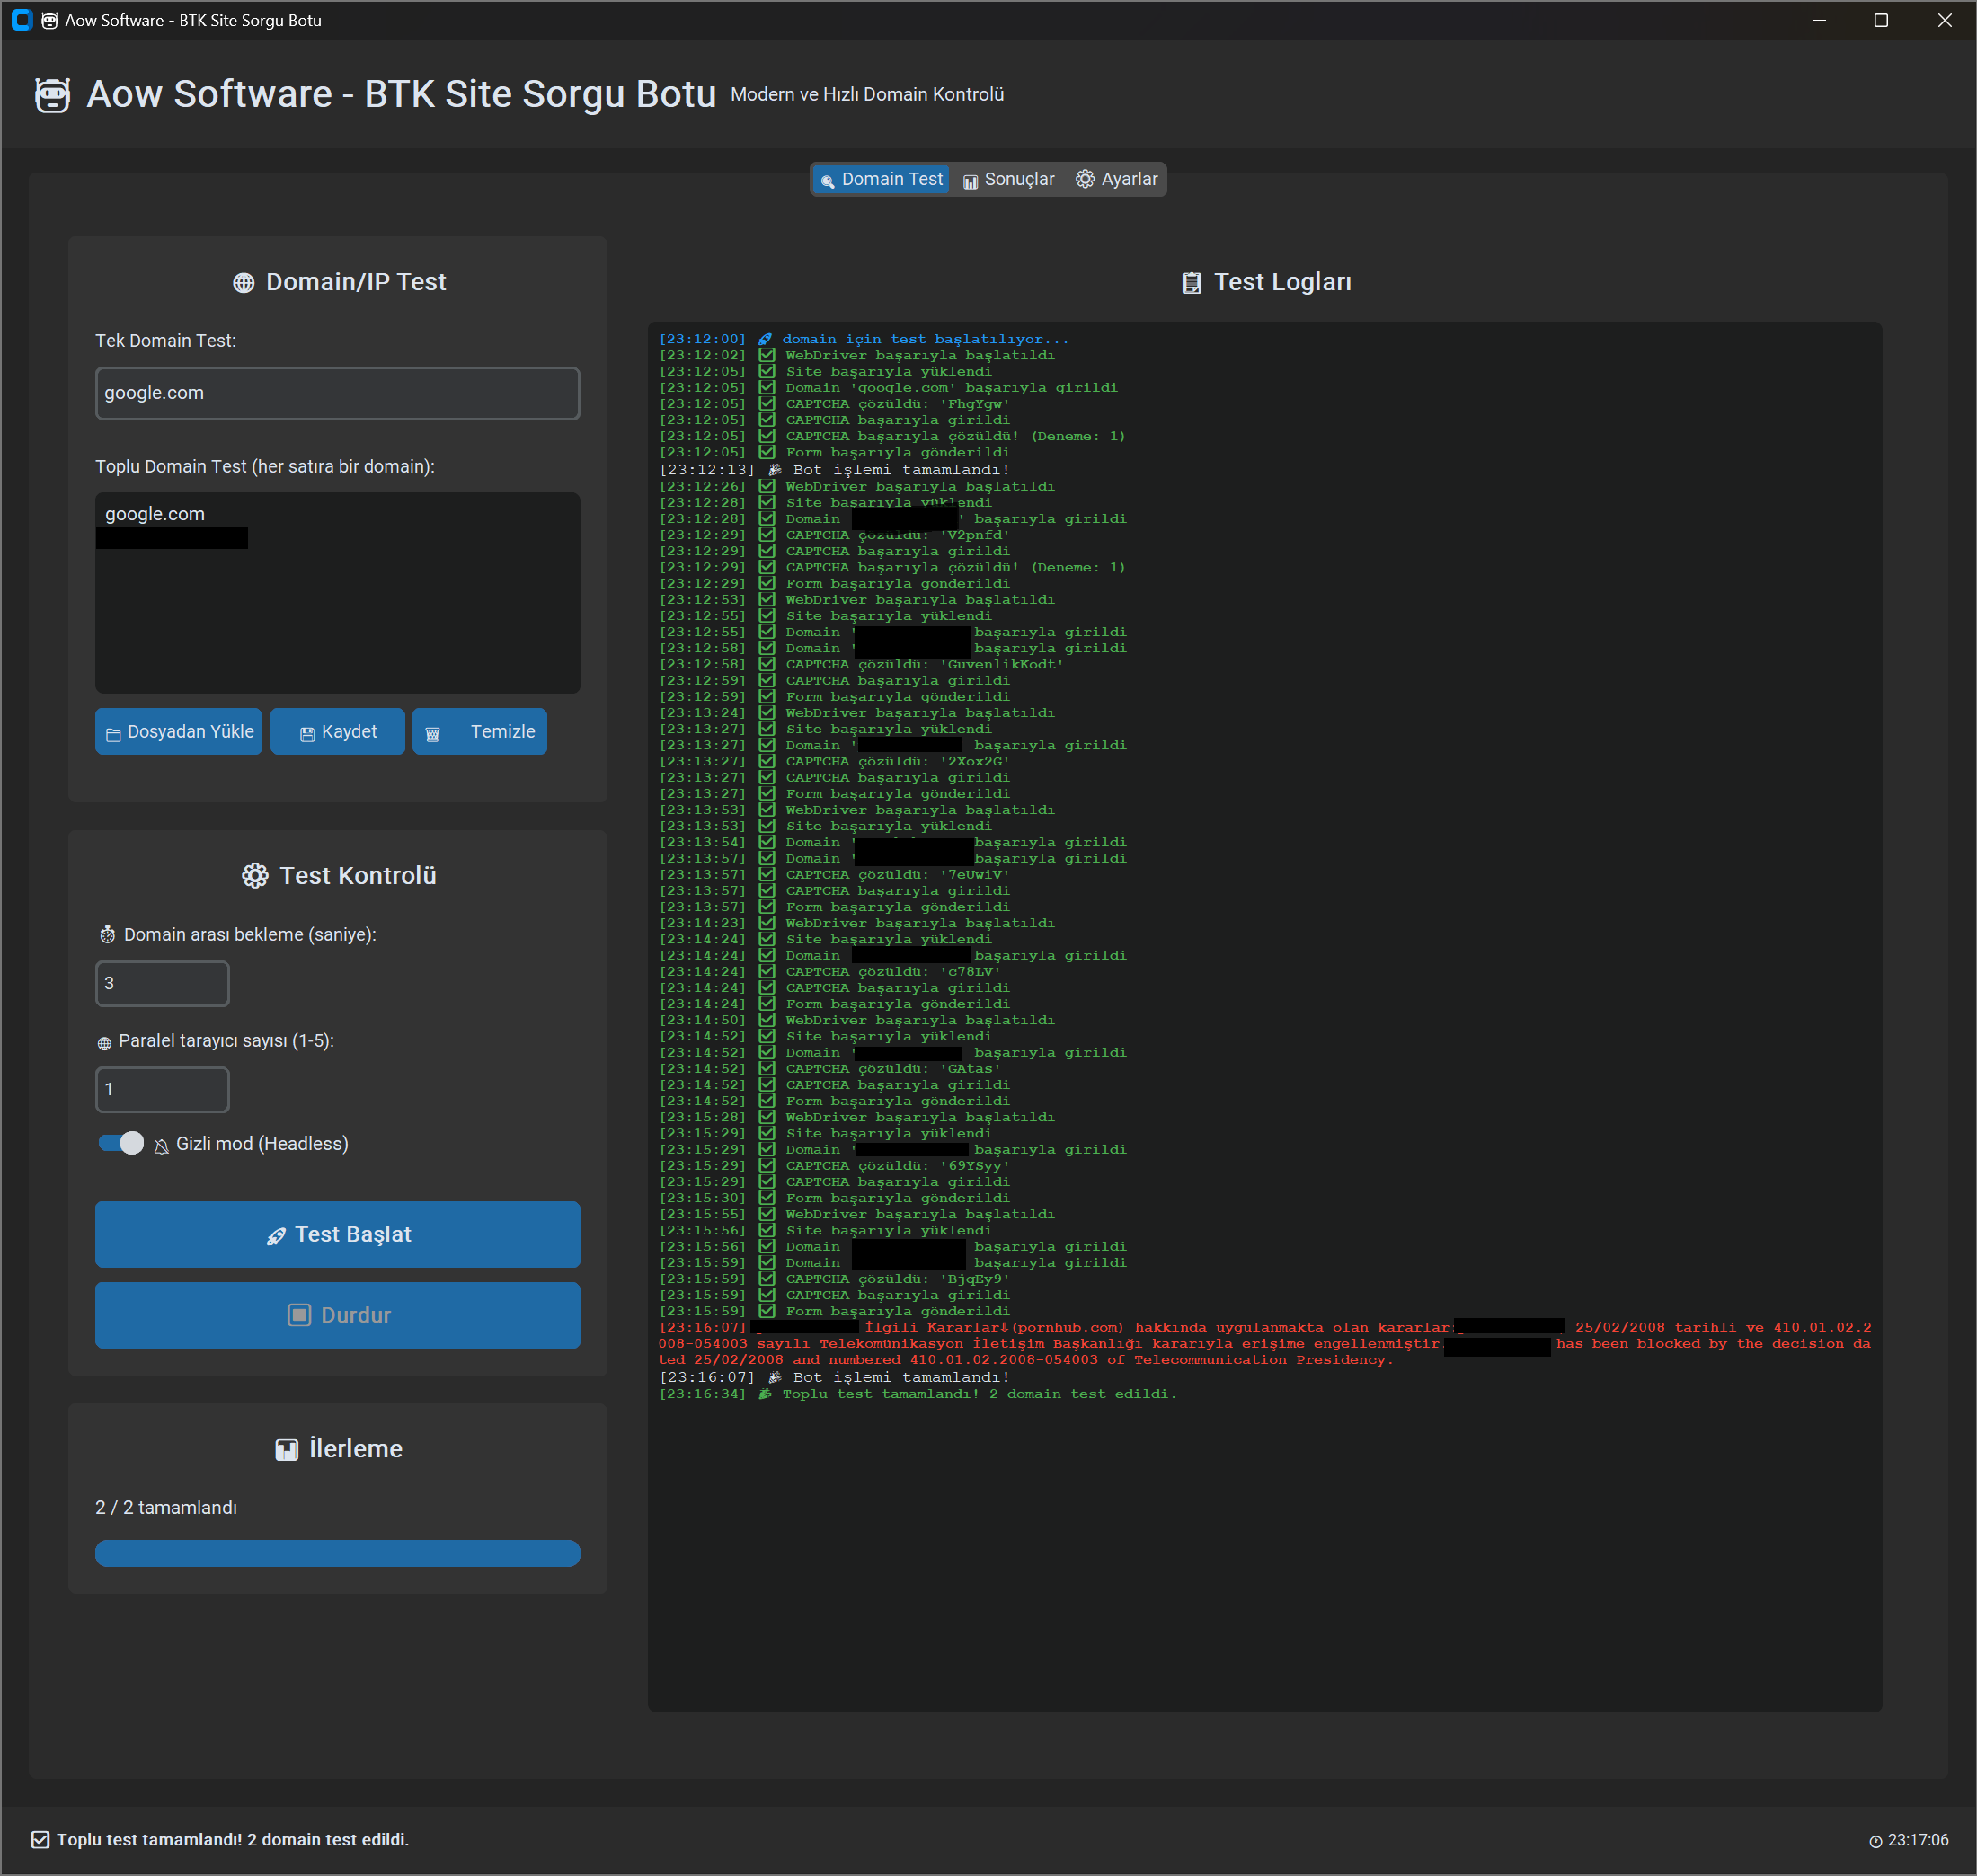Screen dimensions: 1977x1876
Task: Save list with the Kaydet button
Action: pos(337,732)
